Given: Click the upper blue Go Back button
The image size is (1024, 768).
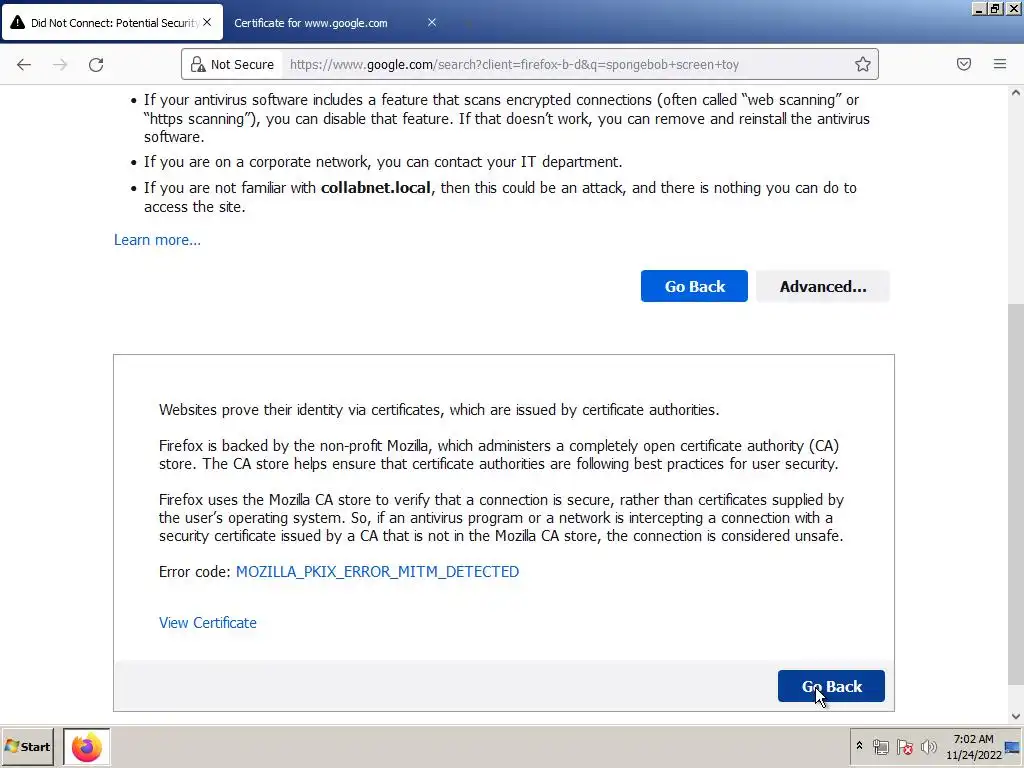Looking at the screenshot, I should 694,286.
